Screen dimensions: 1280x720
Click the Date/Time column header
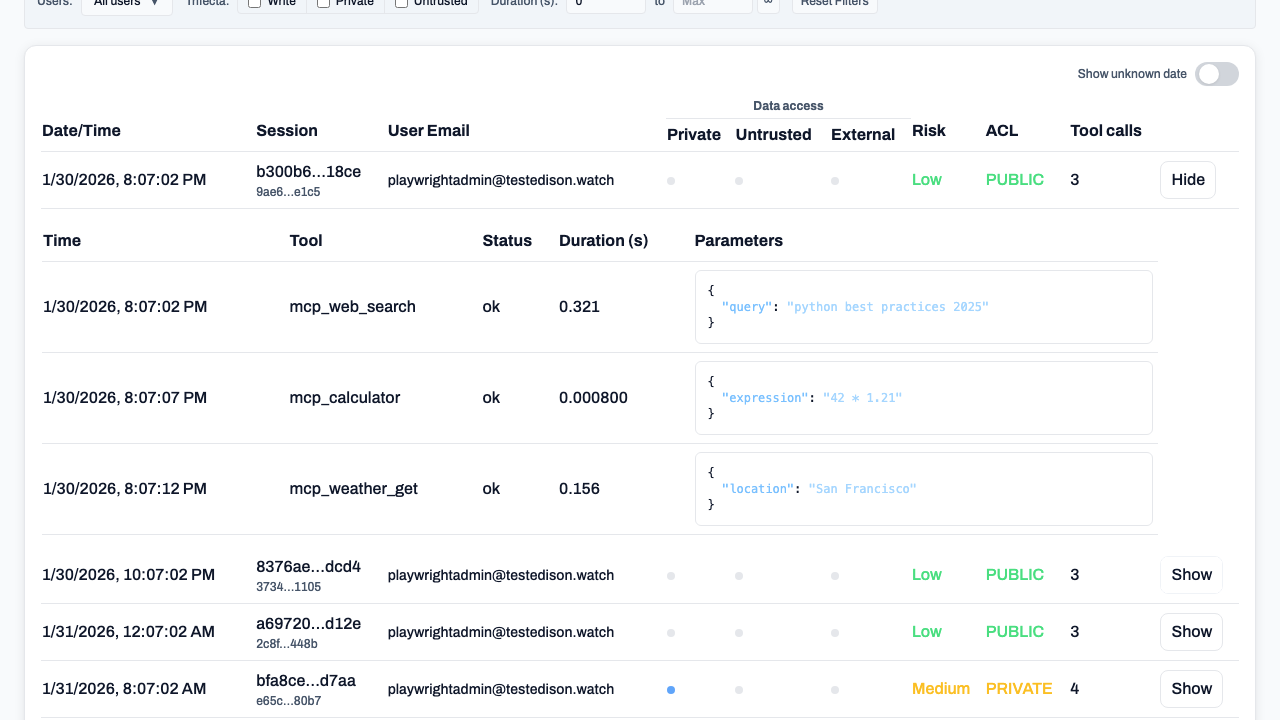[81, 131]
